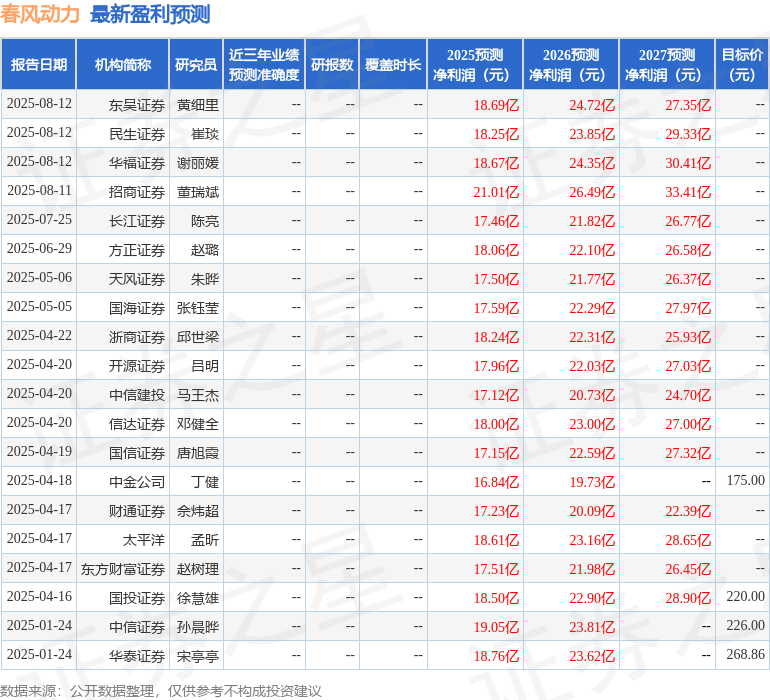Select the 机构简称 column header

coord(123,64)
